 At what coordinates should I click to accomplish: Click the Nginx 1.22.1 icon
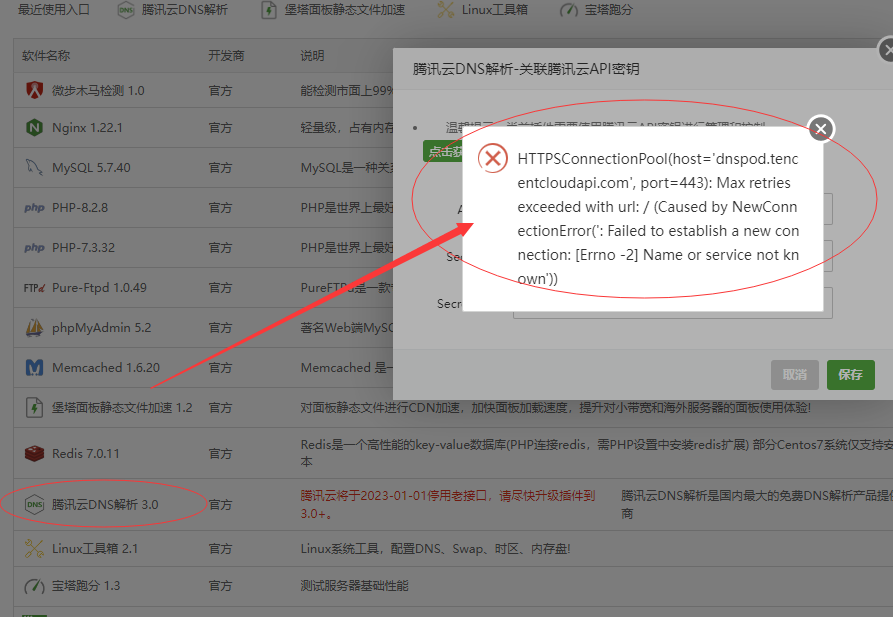coord(35,128)
